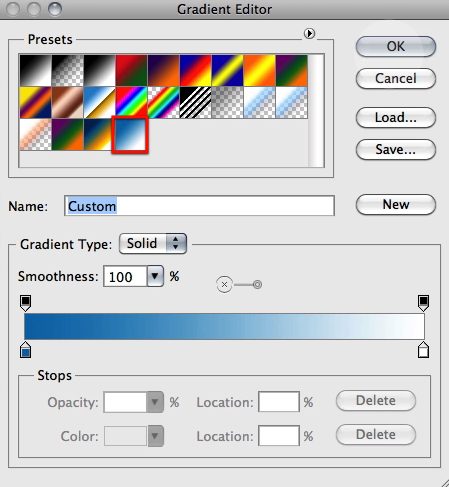This screenshot has width=449, height=487.
Task: Click the Save... button
Action: pyautogui.click(x=396, y=149)
